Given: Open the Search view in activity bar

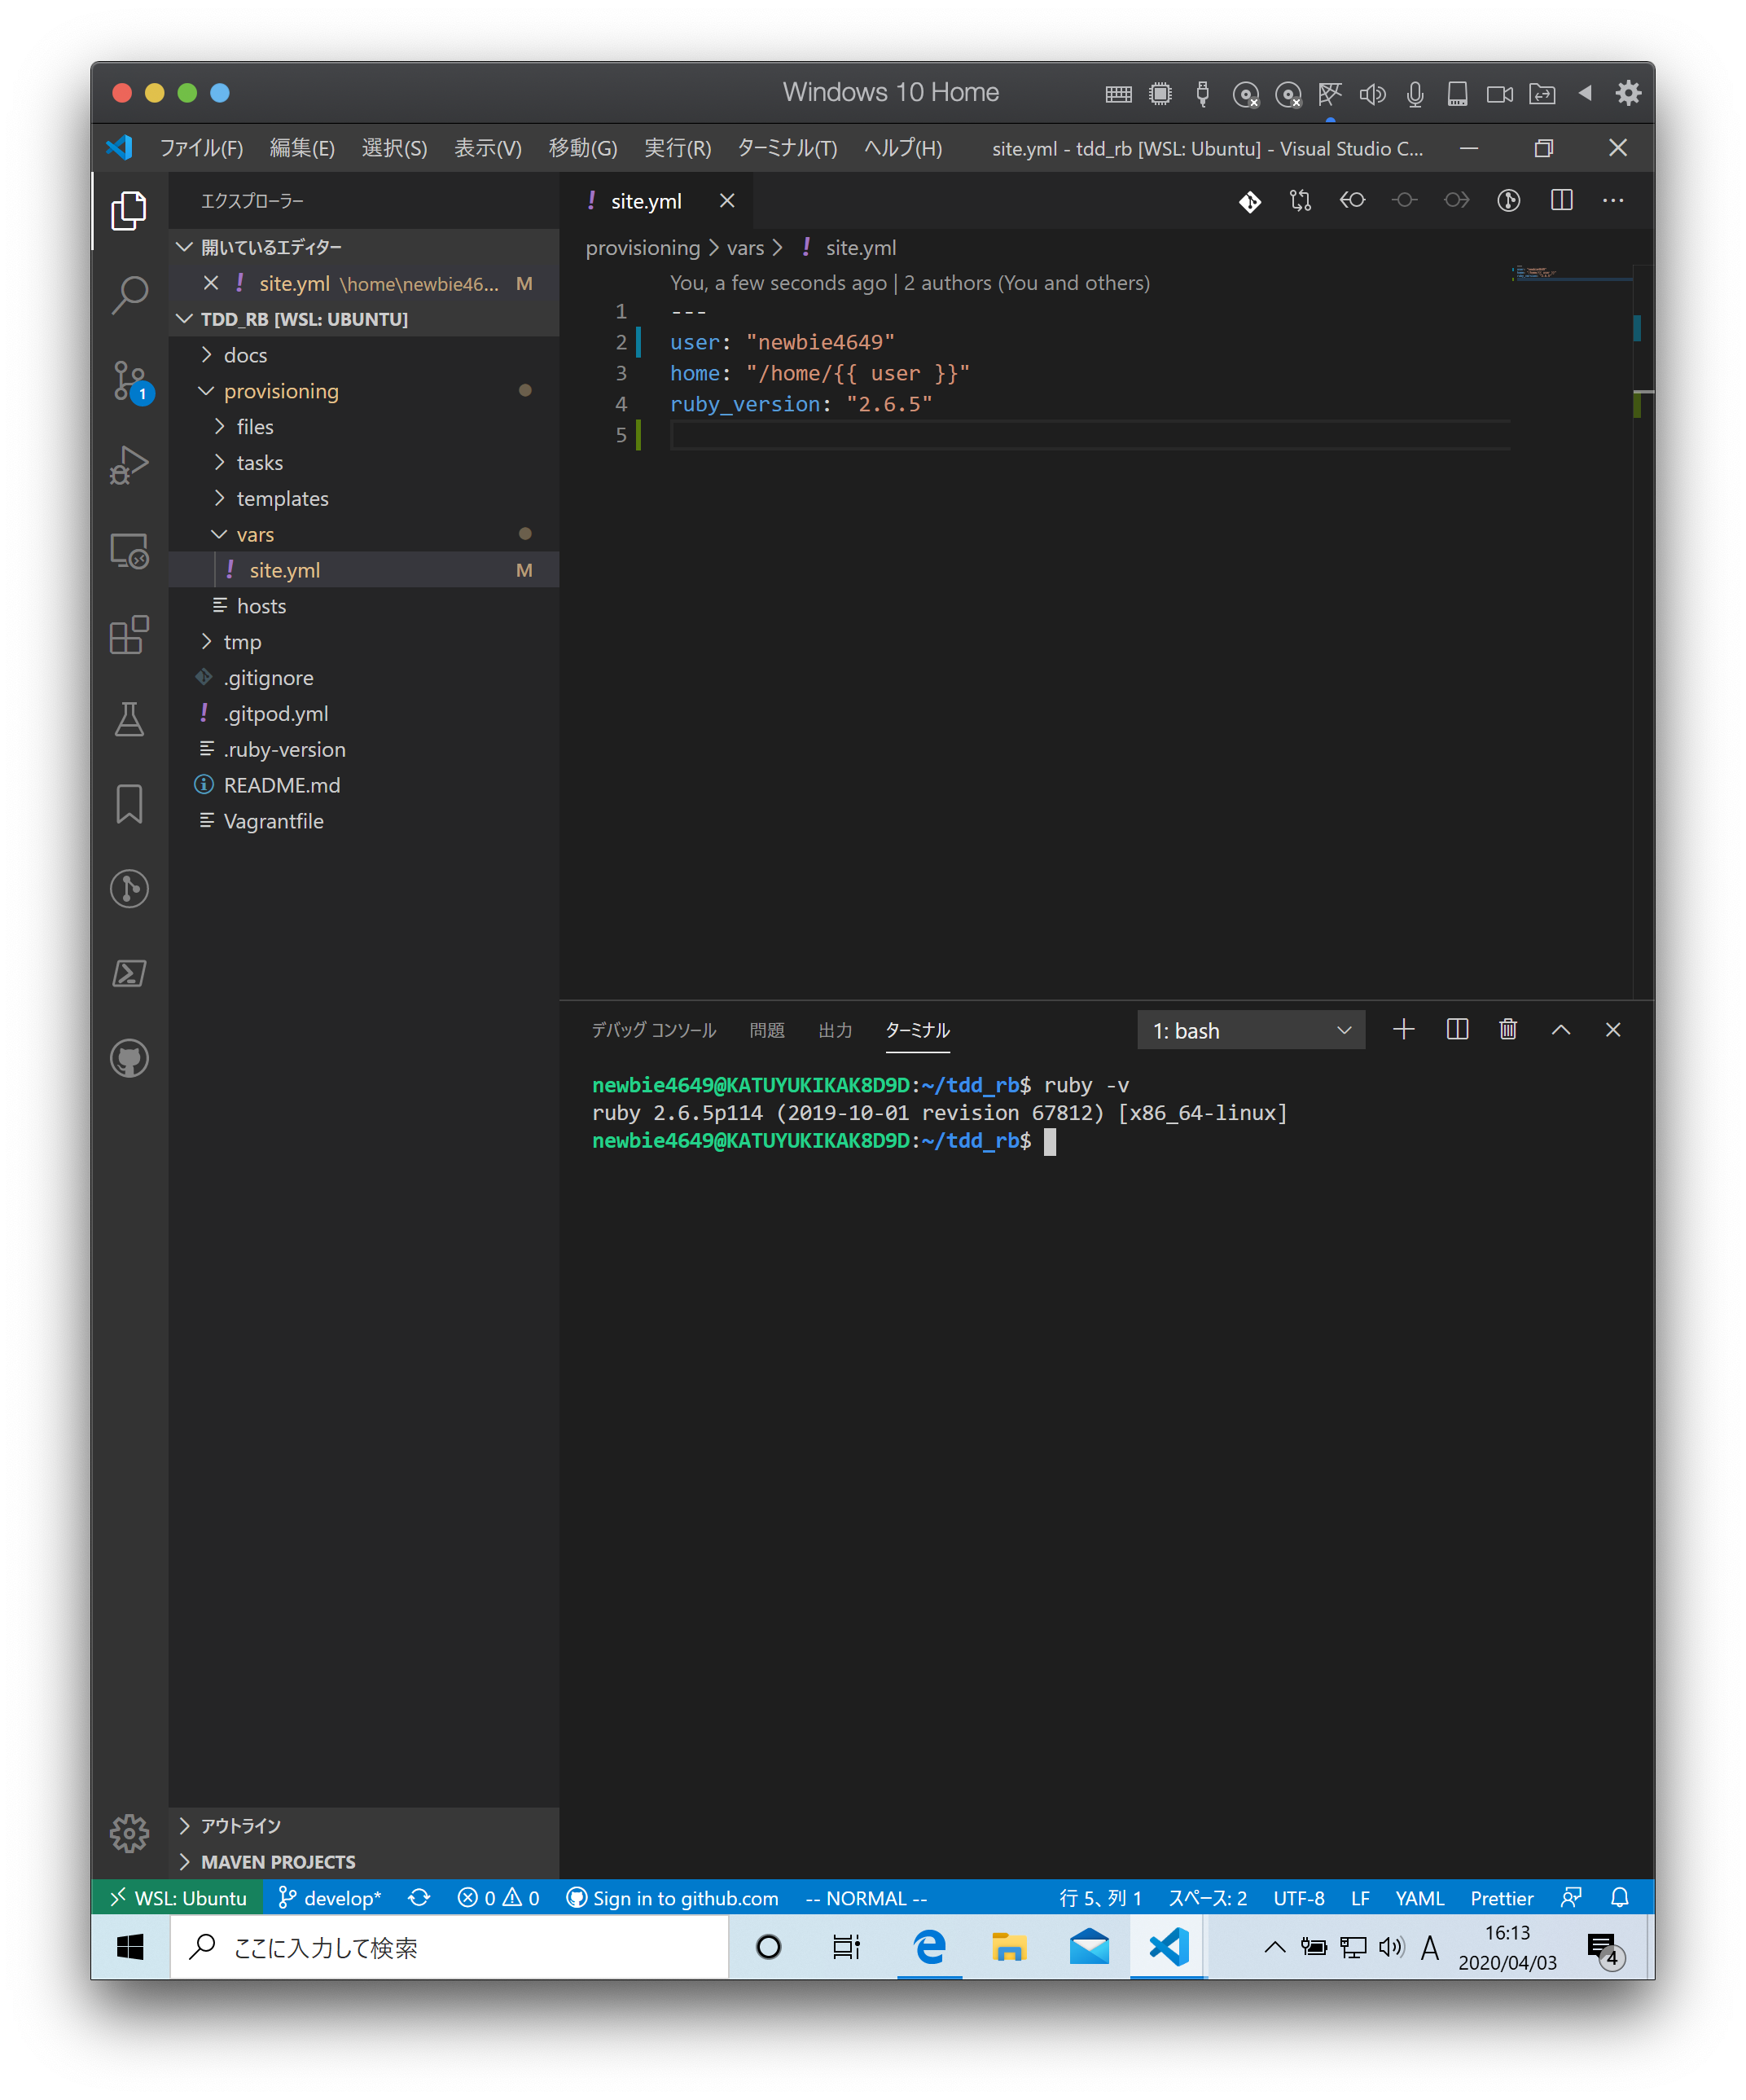Looking at the screenshot, I should pyautogui.click(x=129, y=295).
